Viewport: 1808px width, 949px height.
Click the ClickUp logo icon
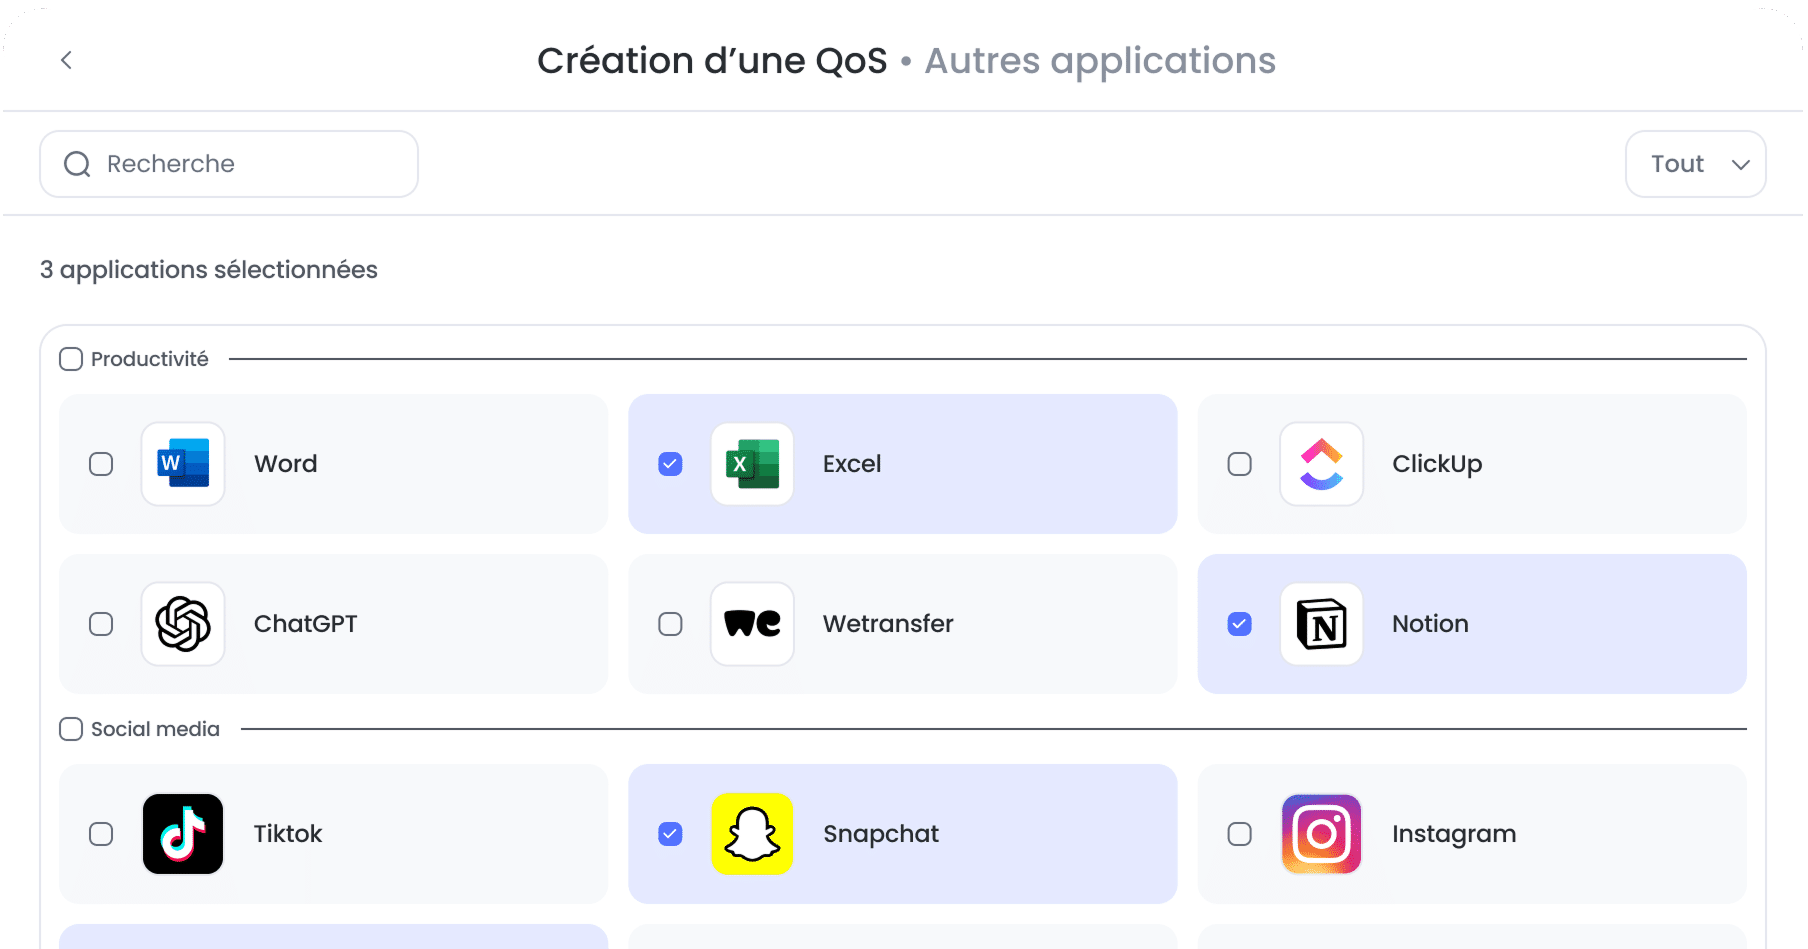click(x=1321, y=464)
